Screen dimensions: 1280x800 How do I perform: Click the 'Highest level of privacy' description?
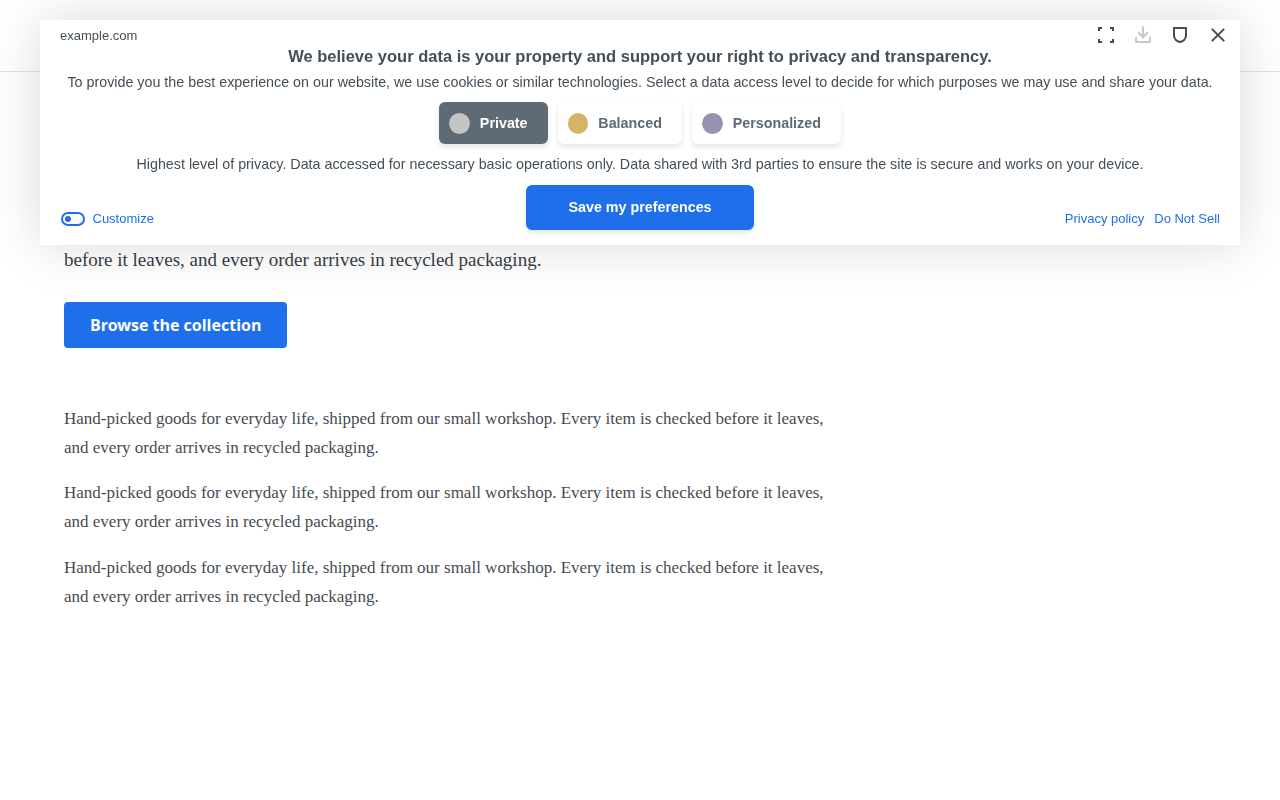pyautogui.click(x=640, y=164)
